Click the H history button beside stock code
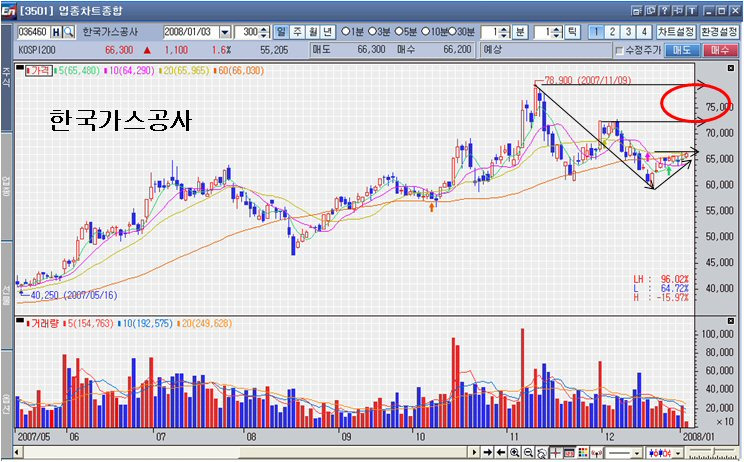 click(x=57, y=32)
